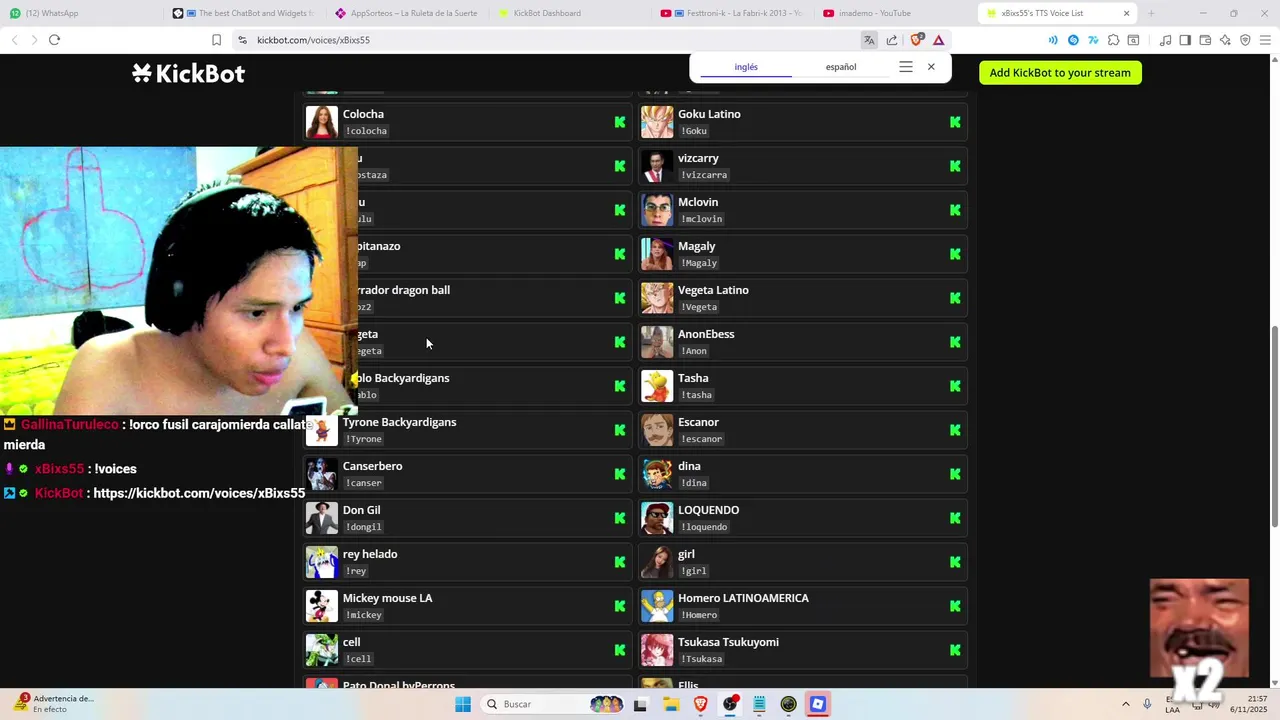Click the !dongil command text
The height and width of the screenshot is (720, 1280).
[363, 527]
